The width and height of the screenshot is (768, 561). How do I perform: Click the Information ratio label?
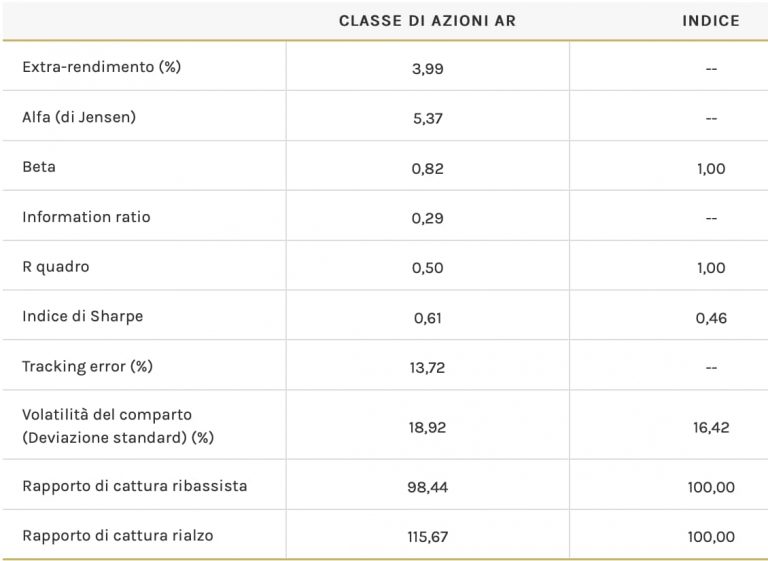[x=86, y=217]
